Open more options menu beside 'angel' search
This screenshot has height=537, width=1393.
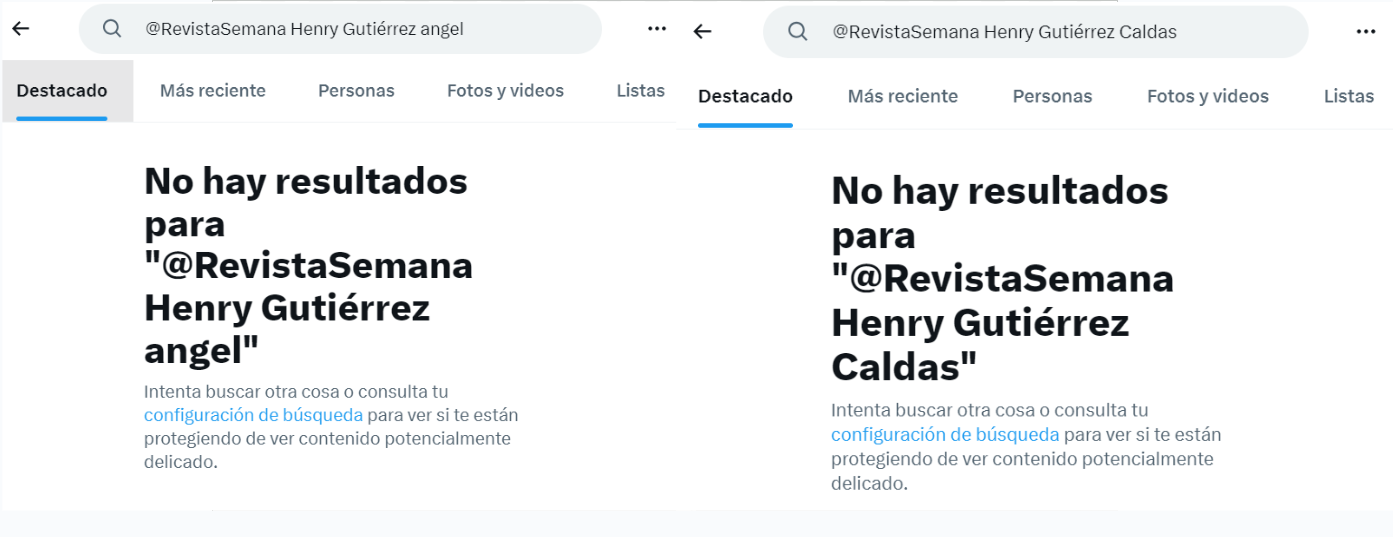pyautogui.click(x=657, y=29)
